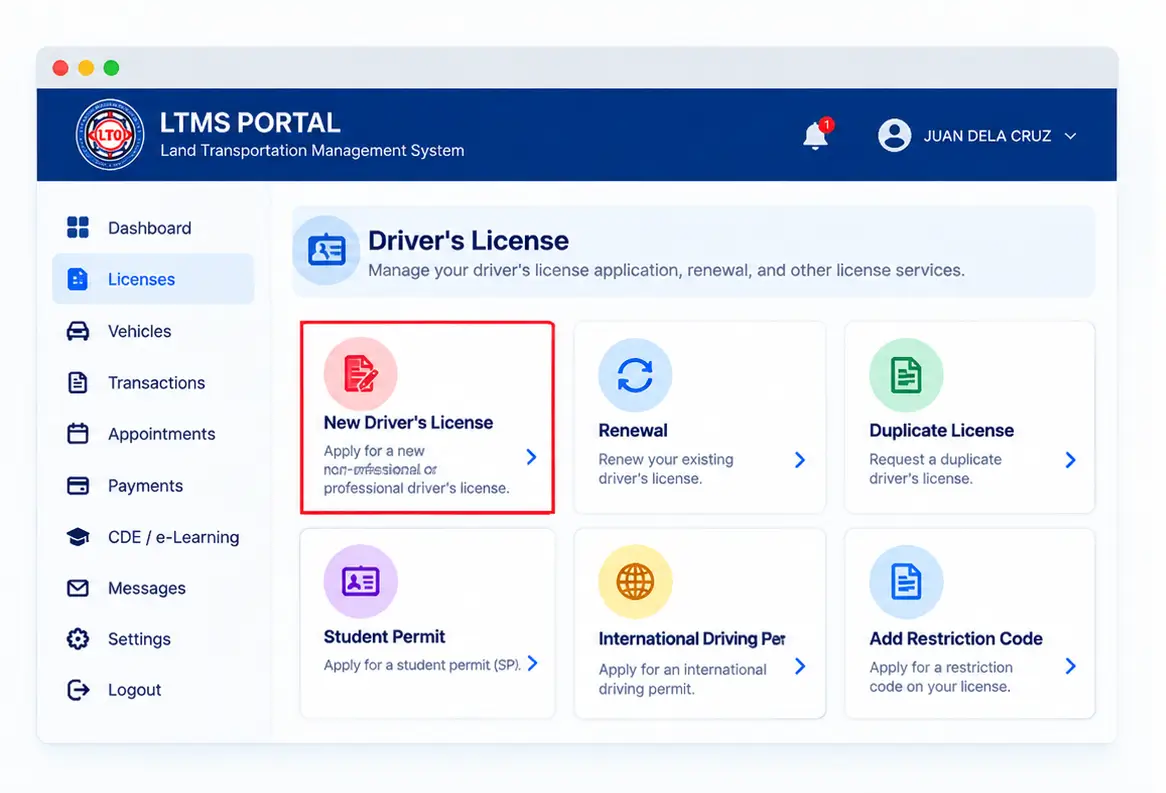Click the Student Permit title

(x=384, y=637)
